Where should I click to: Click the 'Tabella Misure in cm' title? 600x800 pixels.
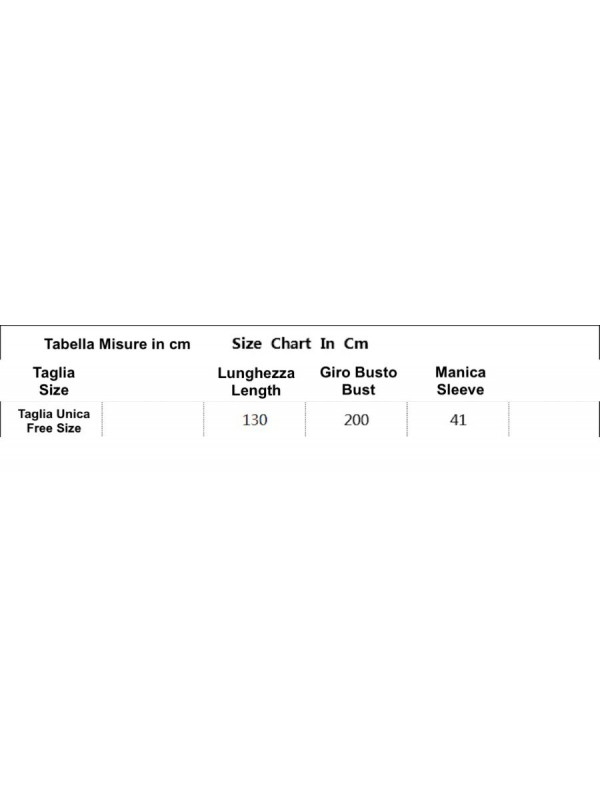point(117,344)
